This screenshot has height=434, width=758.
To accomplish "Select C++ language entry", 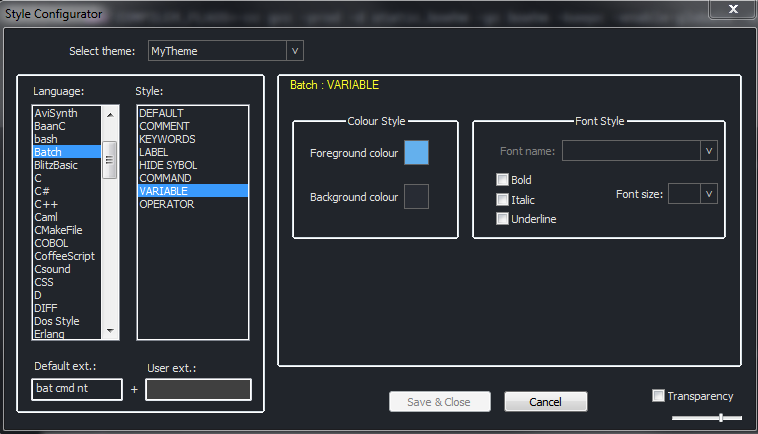I will click(x=67, y=204).
